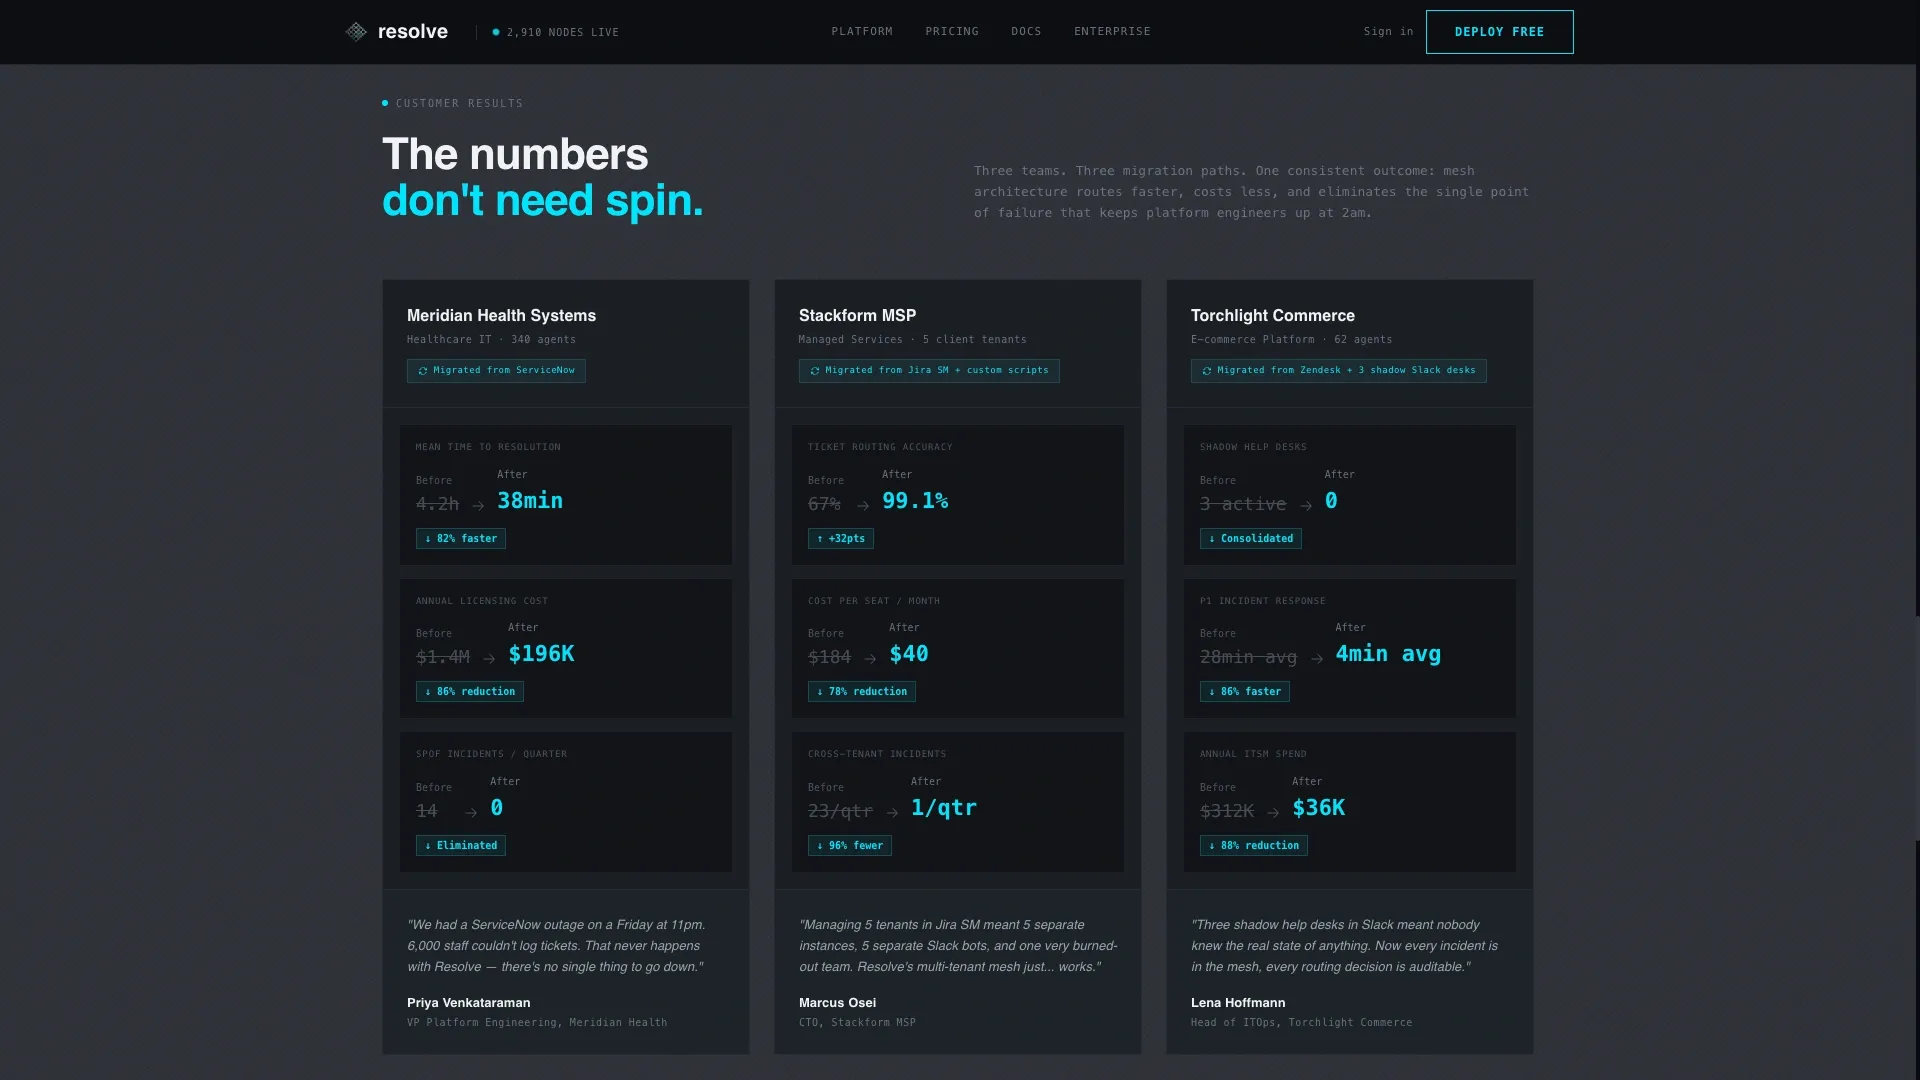Click the struck-through 4.2h before value
This screenshot has width=1920, height=1080.
pos(437,505)
